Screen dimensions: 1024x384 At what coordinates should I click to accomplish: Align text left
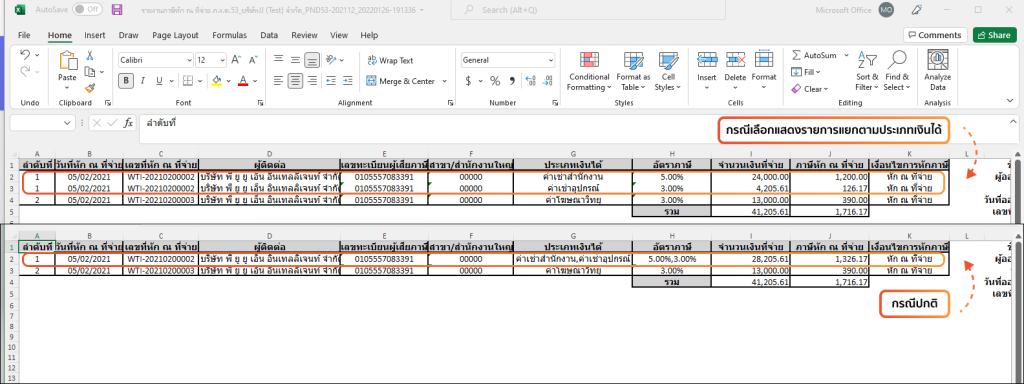tap(279, 81)
